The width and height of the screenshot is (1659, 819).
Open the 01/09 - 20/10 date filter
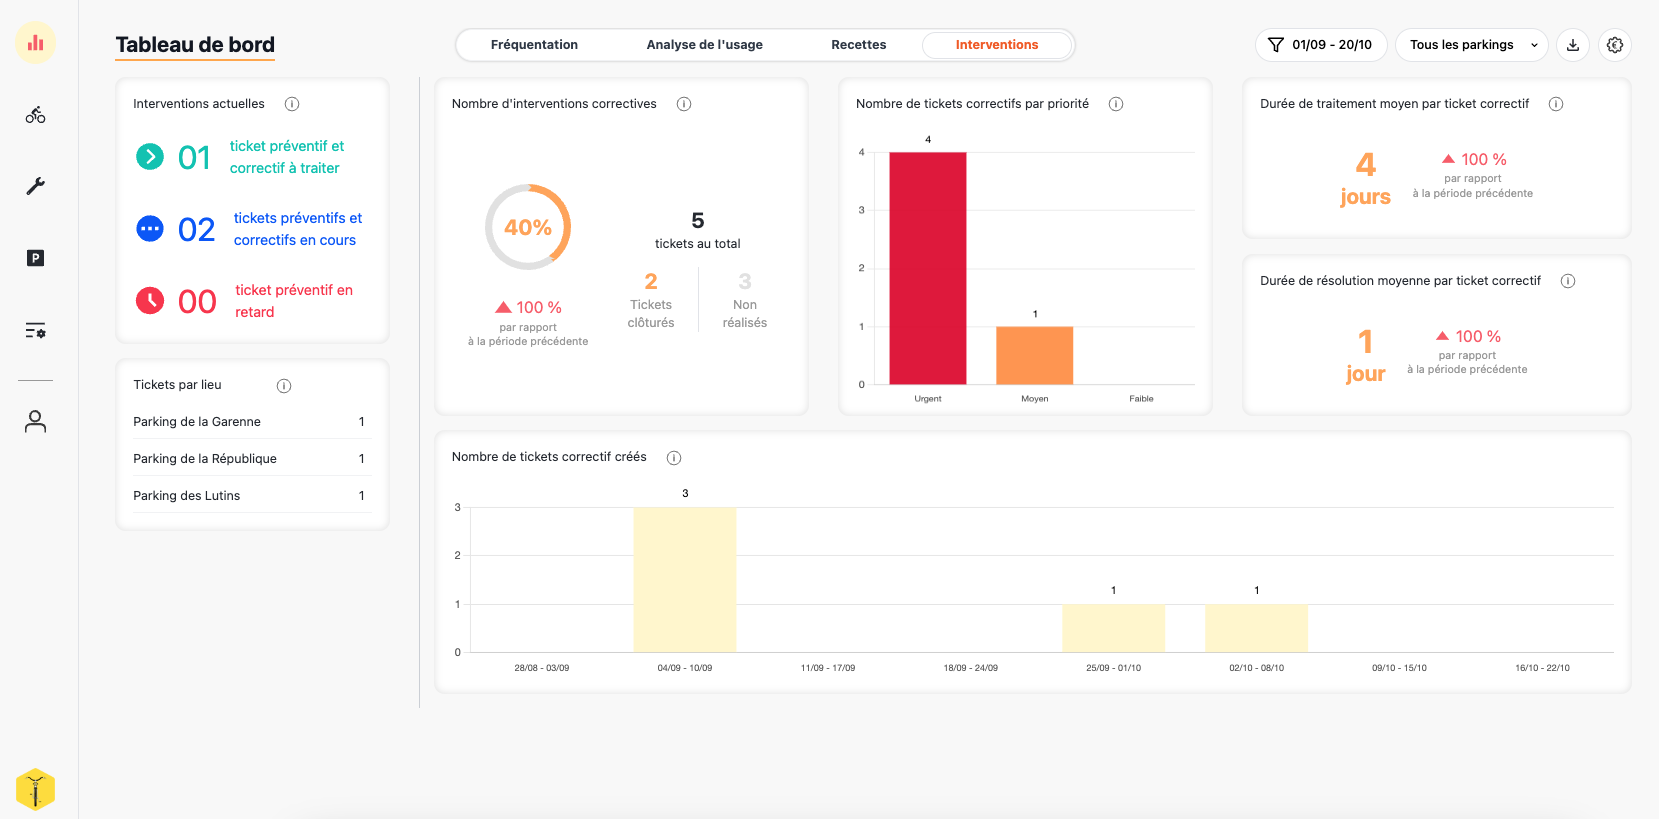pyautogui.click(x=1321, y=45)
